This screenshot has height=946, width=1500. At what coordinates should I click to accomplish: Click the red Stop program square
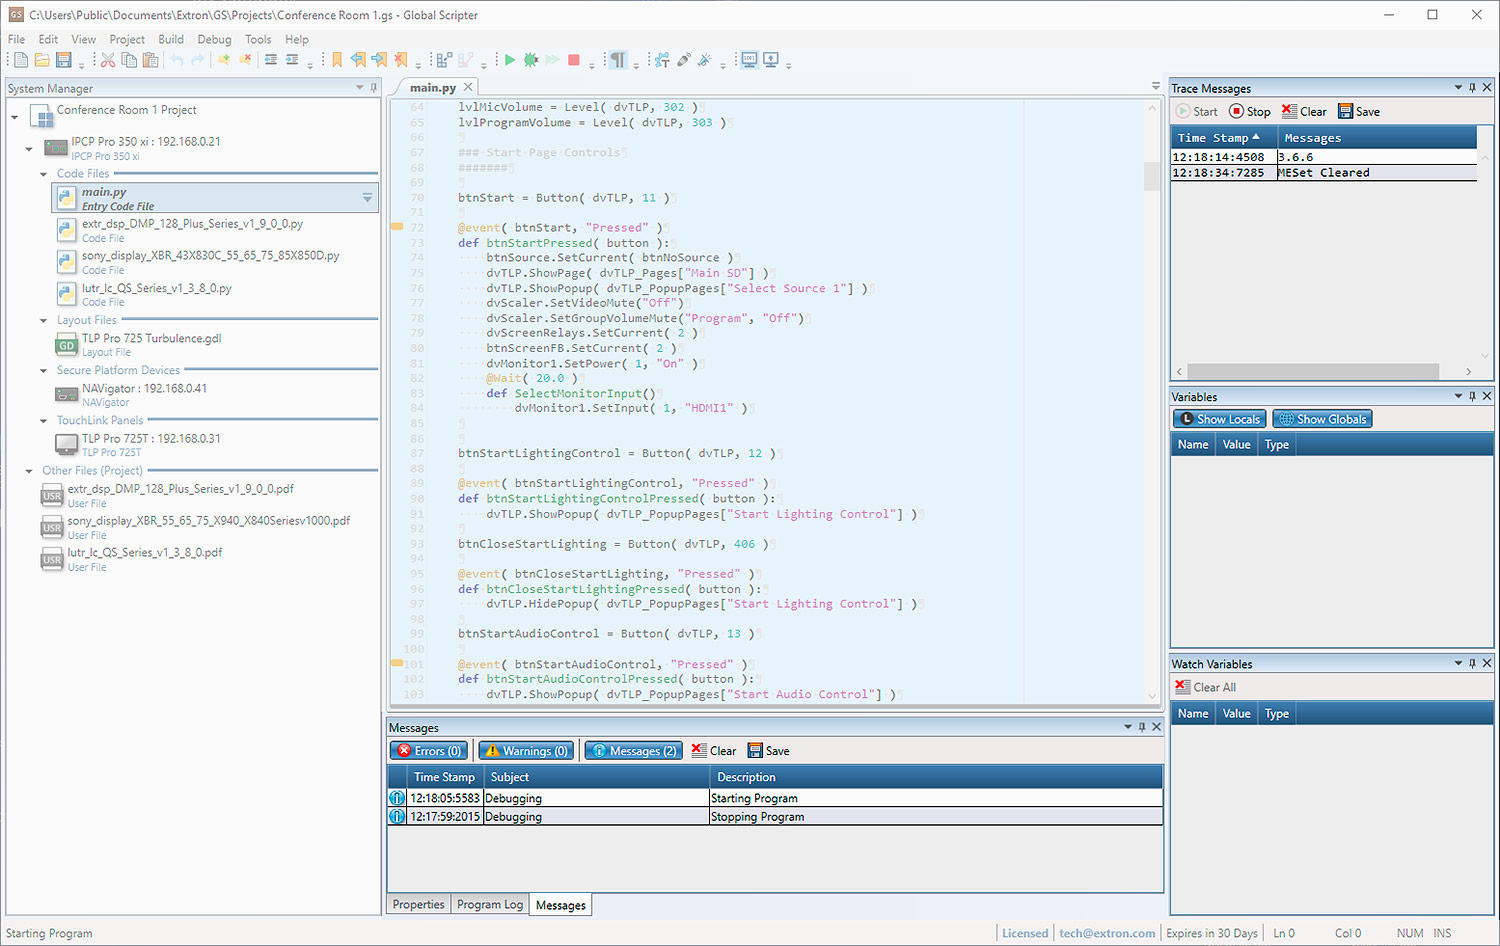pos(574,60)
